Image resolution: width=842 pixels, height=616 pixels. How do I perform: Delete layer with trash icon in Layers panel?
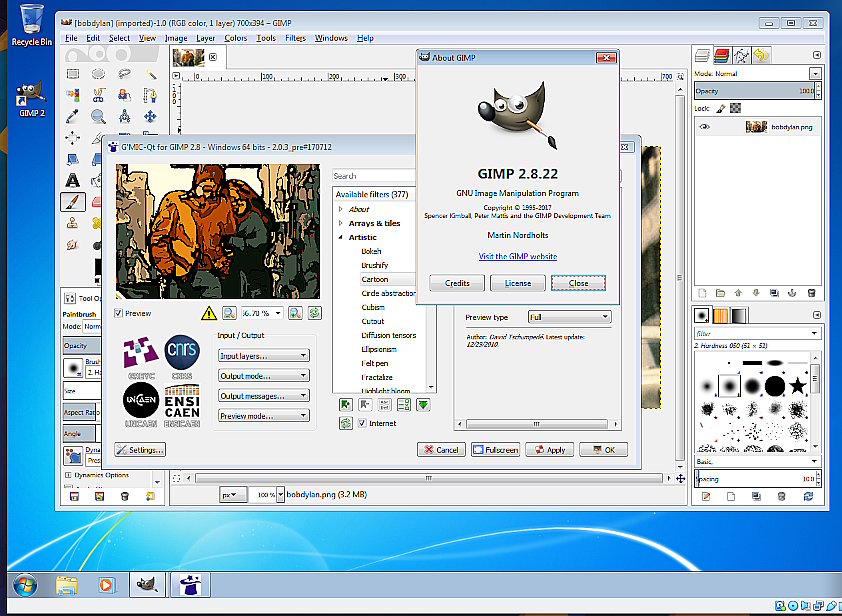point(811,293)
